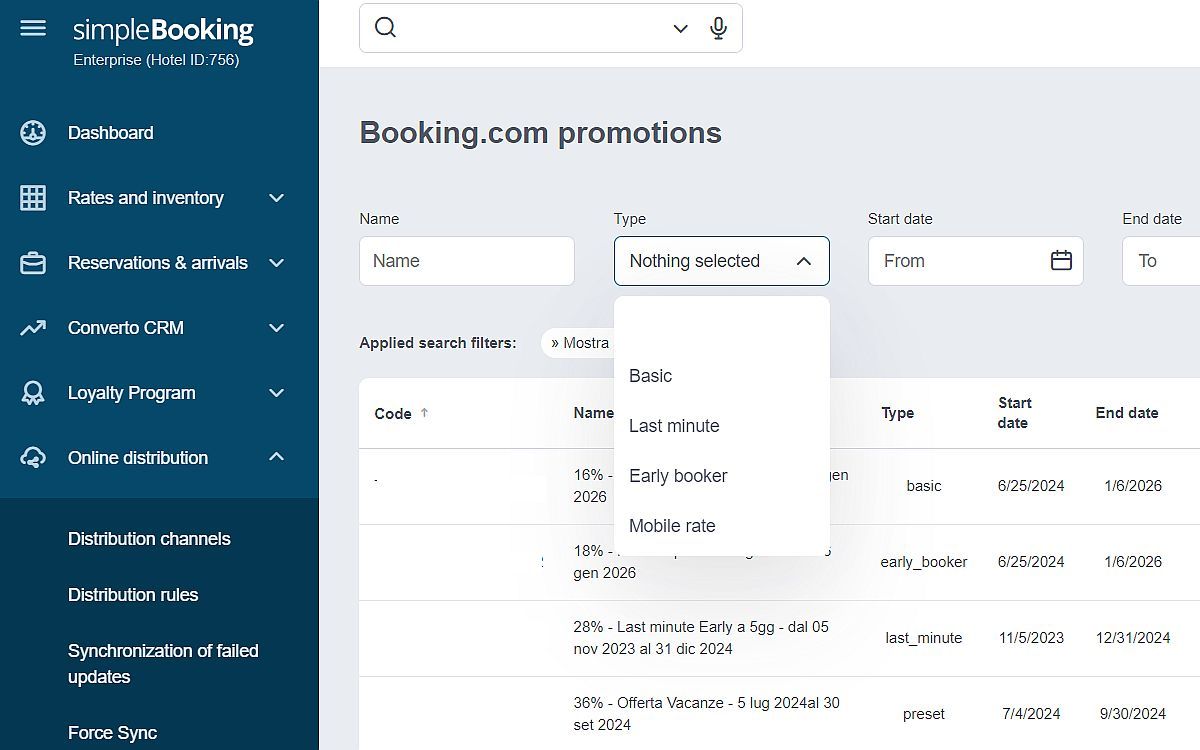Collapse the Online distribution section
The image size is (1200, 750).
pyautogui.click(x=277, y=458)
